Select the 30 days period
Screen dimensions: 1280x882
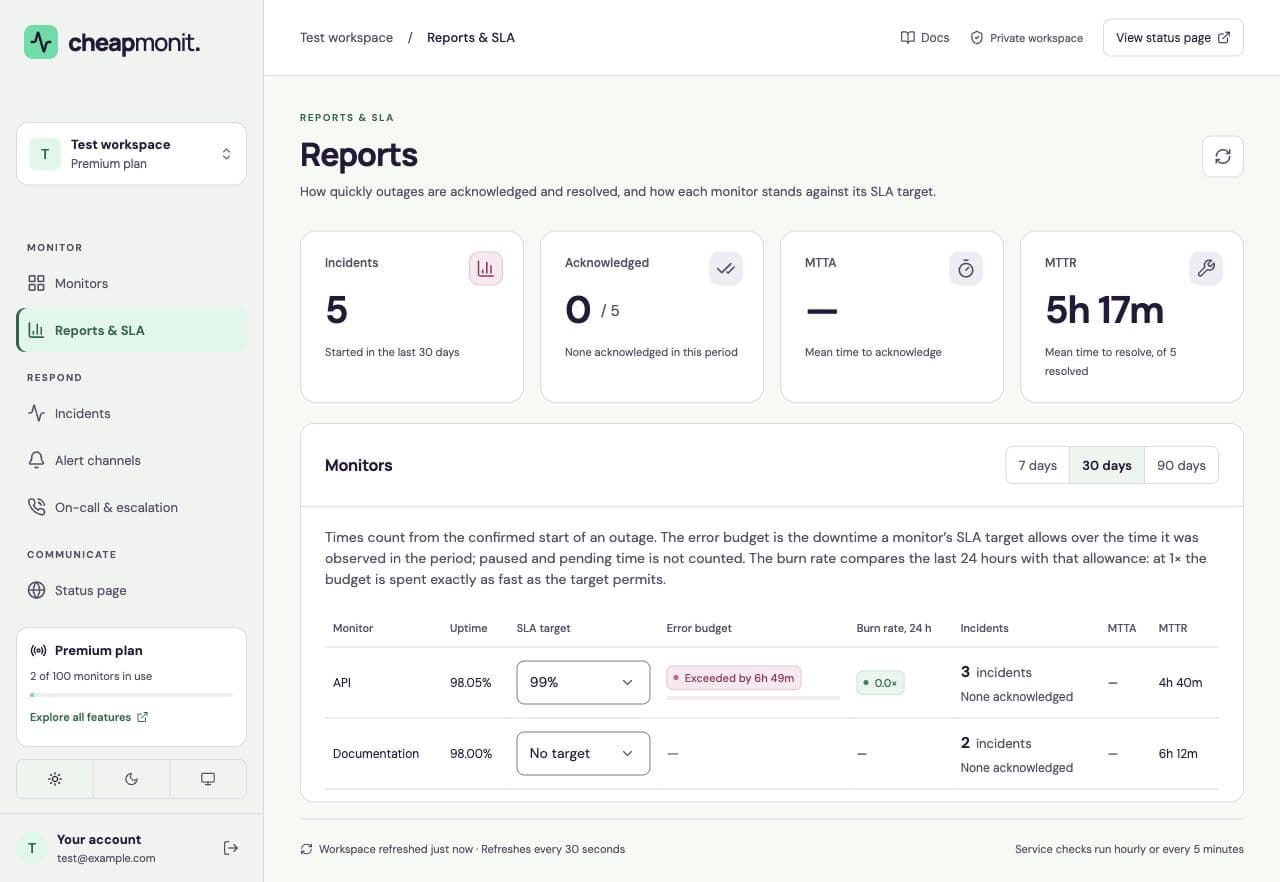click(x=1107, y=465)
